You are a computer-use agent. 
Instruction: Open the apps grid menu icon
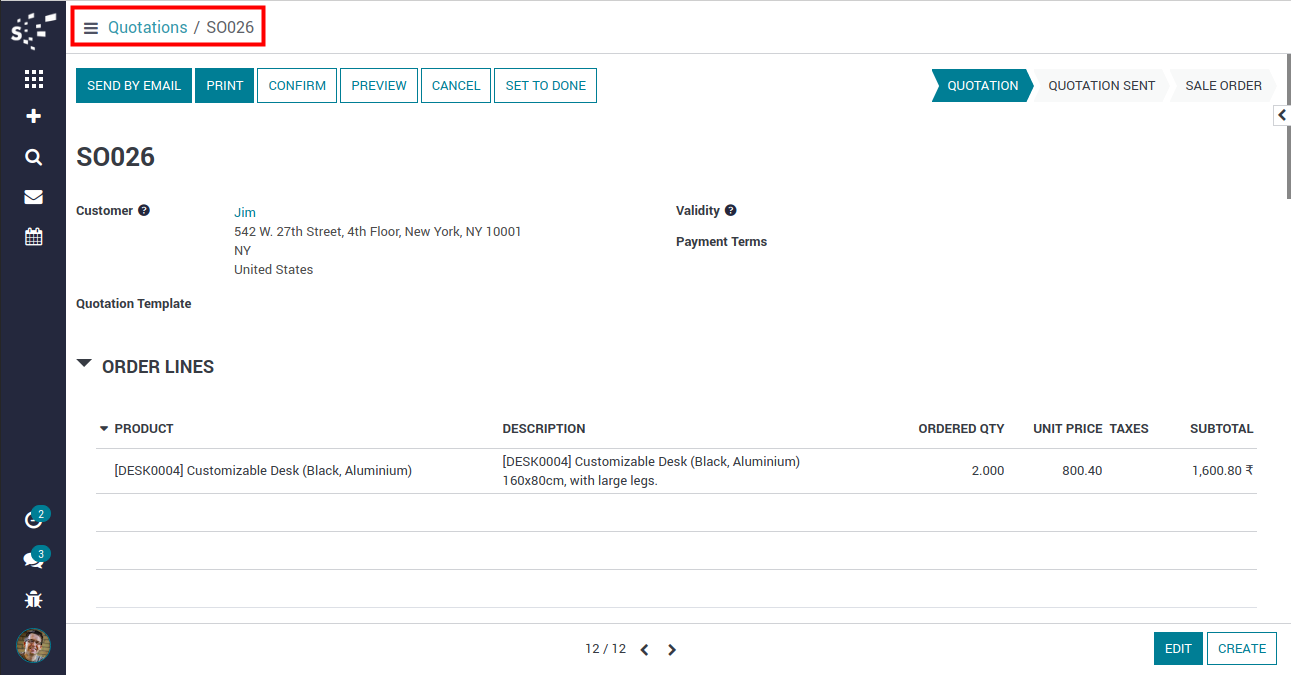point(33,79)
